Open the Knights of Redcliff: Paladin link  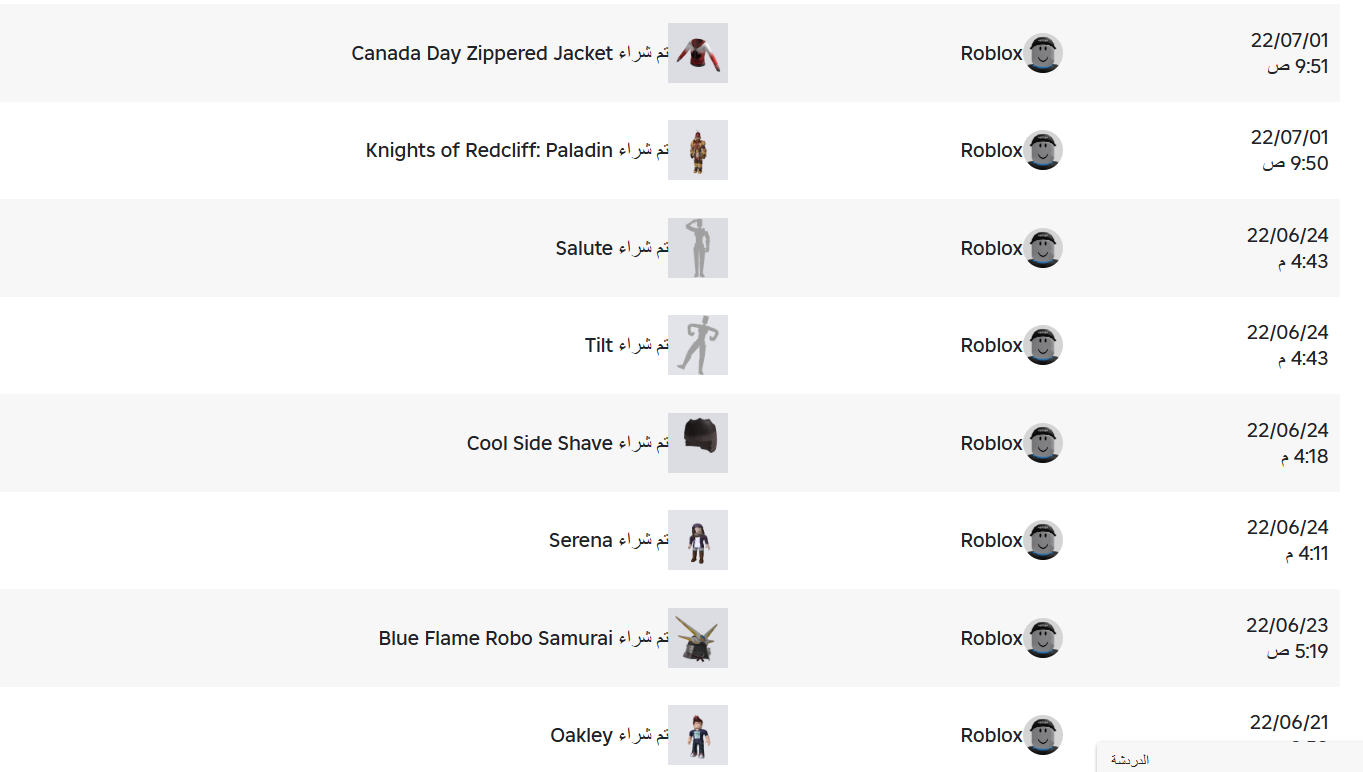tap(489, 151)
